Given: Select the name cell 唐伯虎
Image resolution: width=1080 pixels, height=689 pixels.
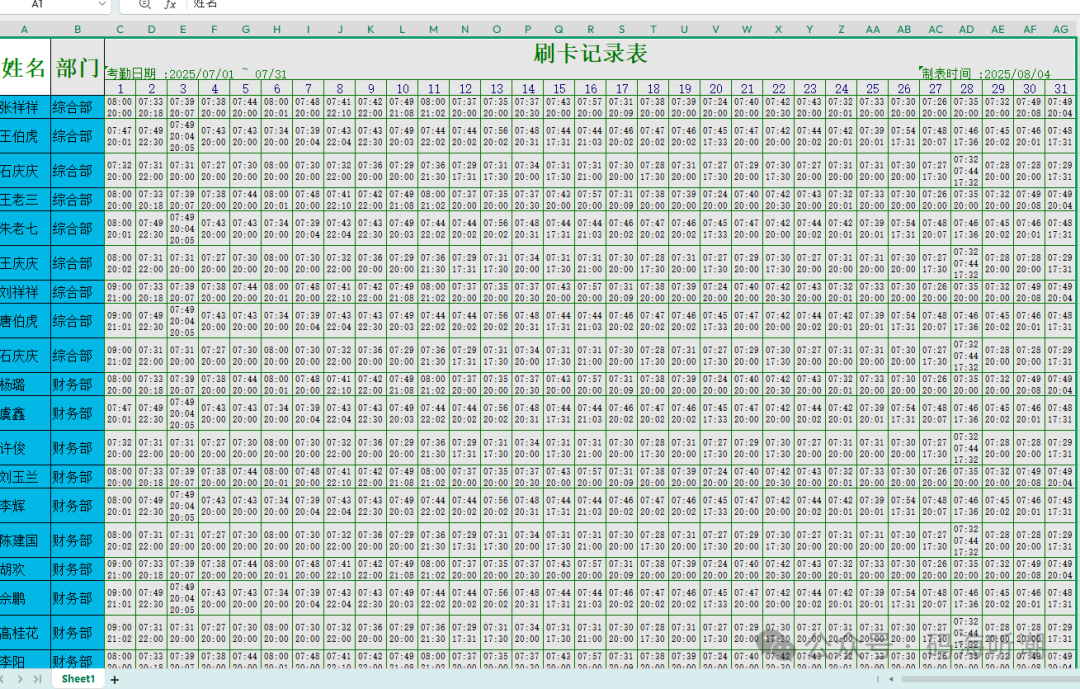Looking at the screenshot, I should [25, 321].
